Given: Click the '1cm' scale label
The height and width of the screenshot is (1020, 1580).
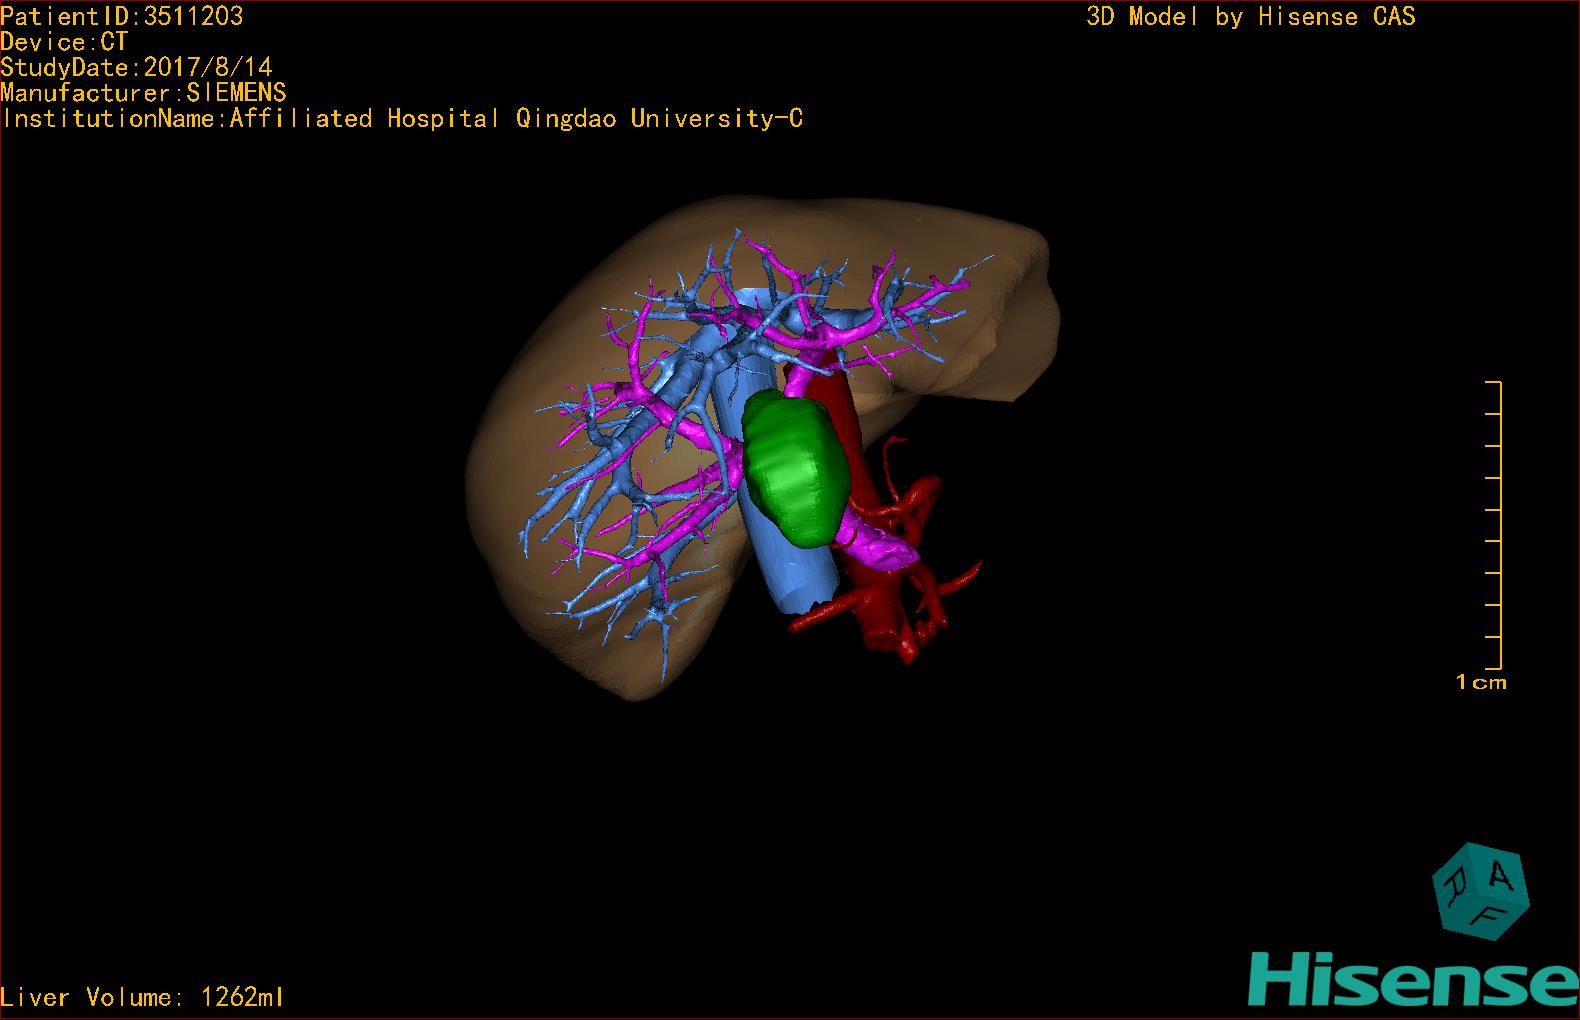Looking at the screenshot, I should coord(1481,682).
